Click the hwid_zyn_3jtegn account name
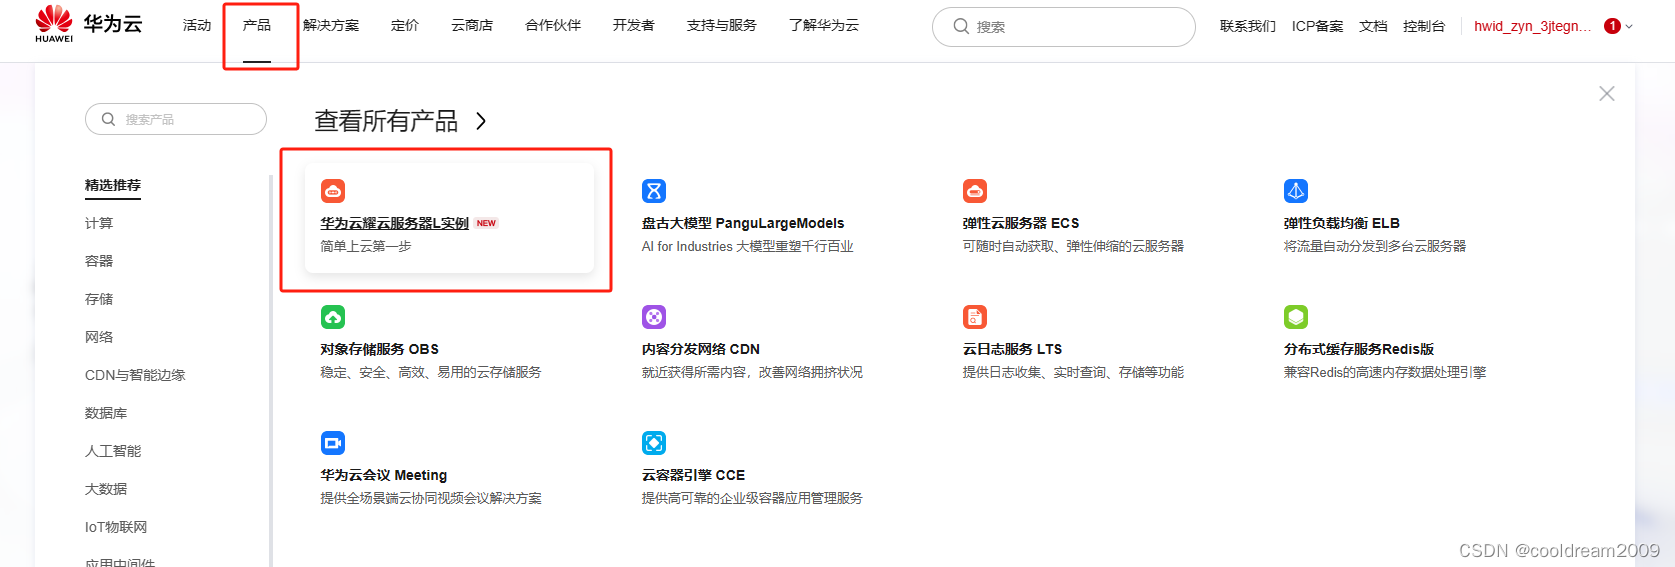 pyautogui.click(x=1532, y=26)
